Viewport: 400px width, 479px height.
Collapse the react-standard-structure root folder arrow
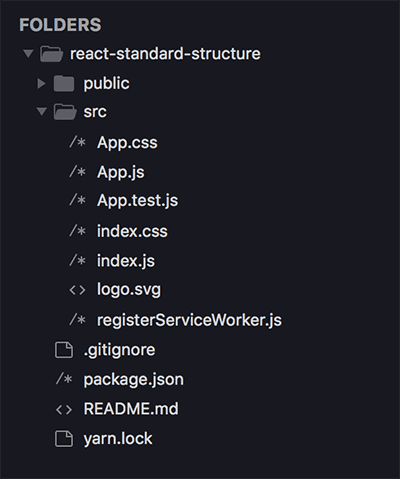(x=28, y=53)
